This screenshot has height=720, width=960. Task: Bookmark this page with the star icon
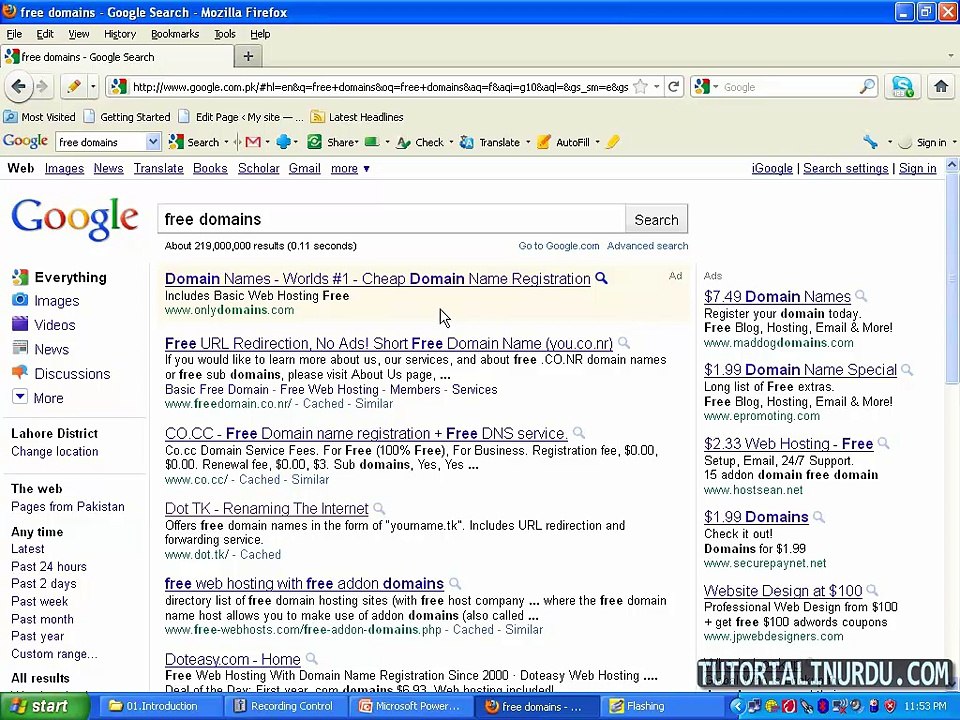pos(640,87)
